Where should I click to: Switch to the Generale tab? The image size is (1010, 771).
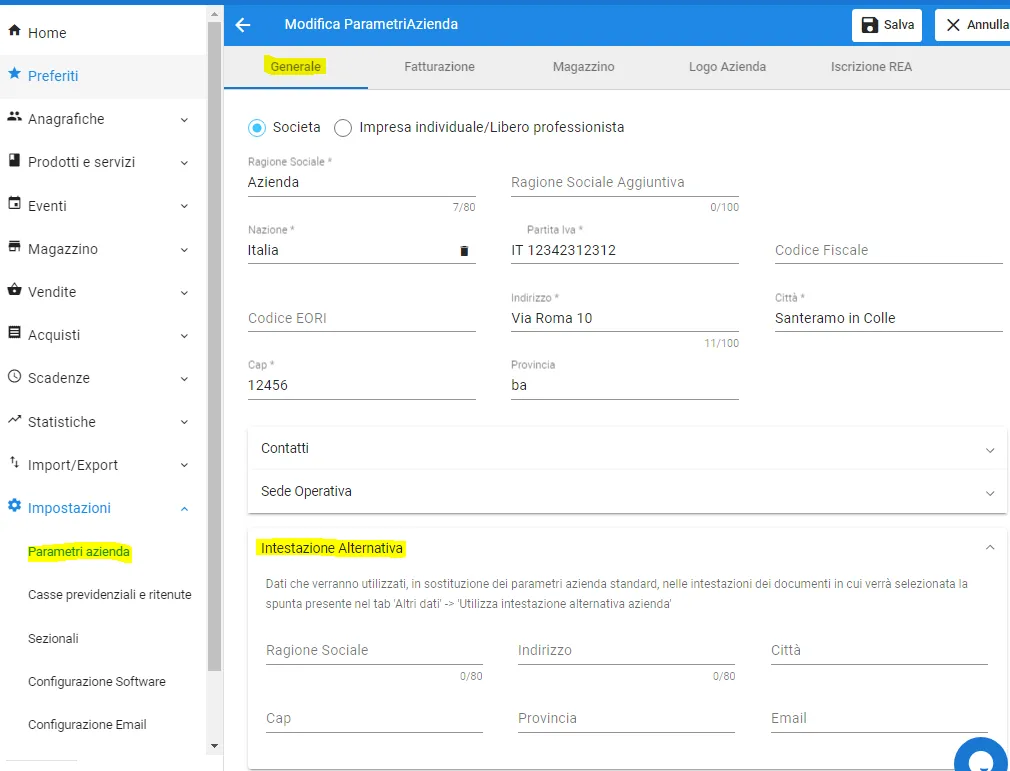[x=296, y=66]
